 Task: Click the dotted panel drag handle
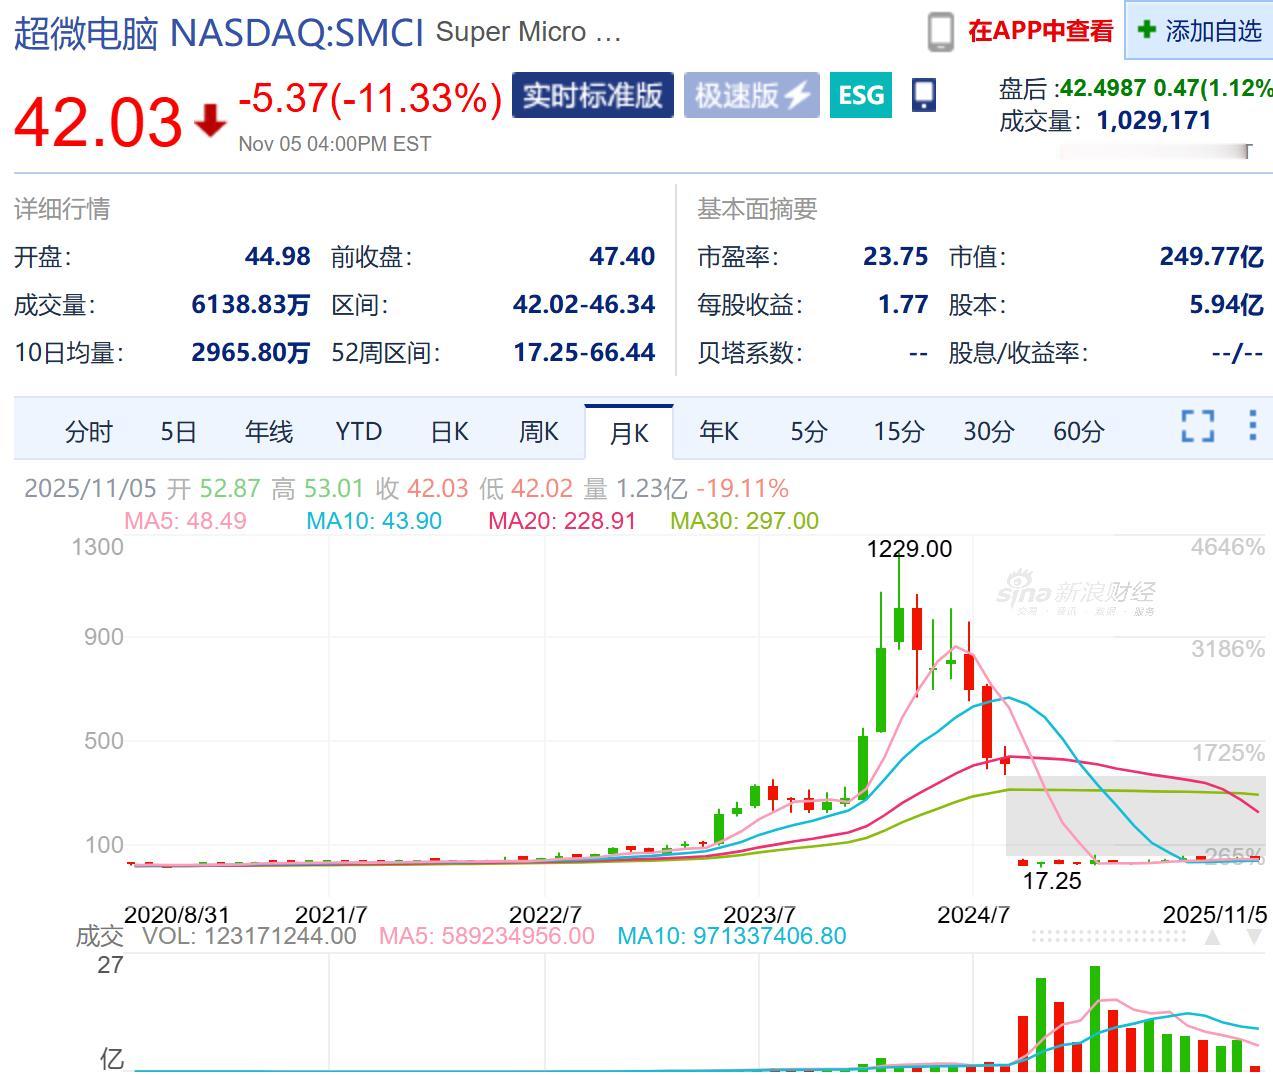click(1110, 937)
